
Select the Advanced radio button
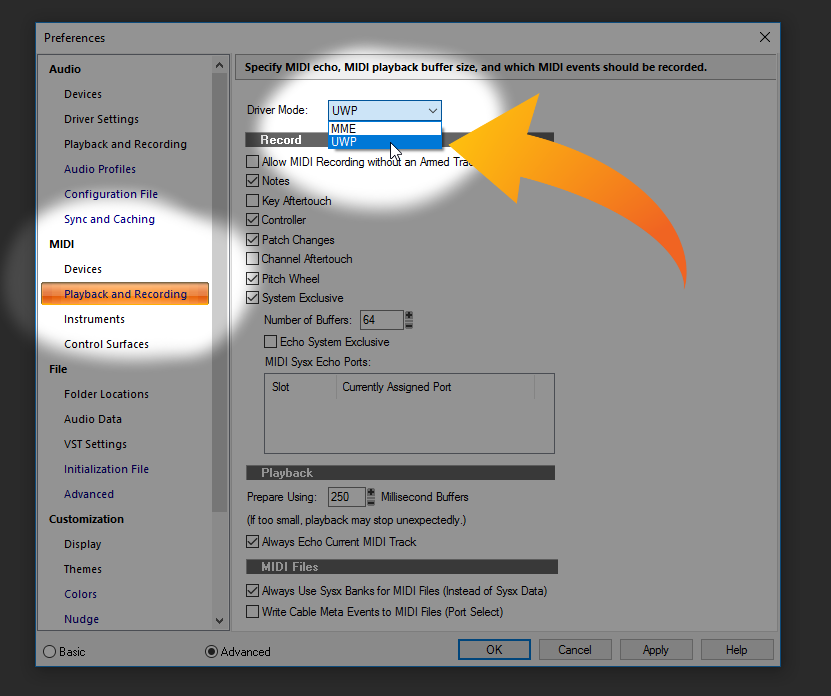tap(211, 651)
